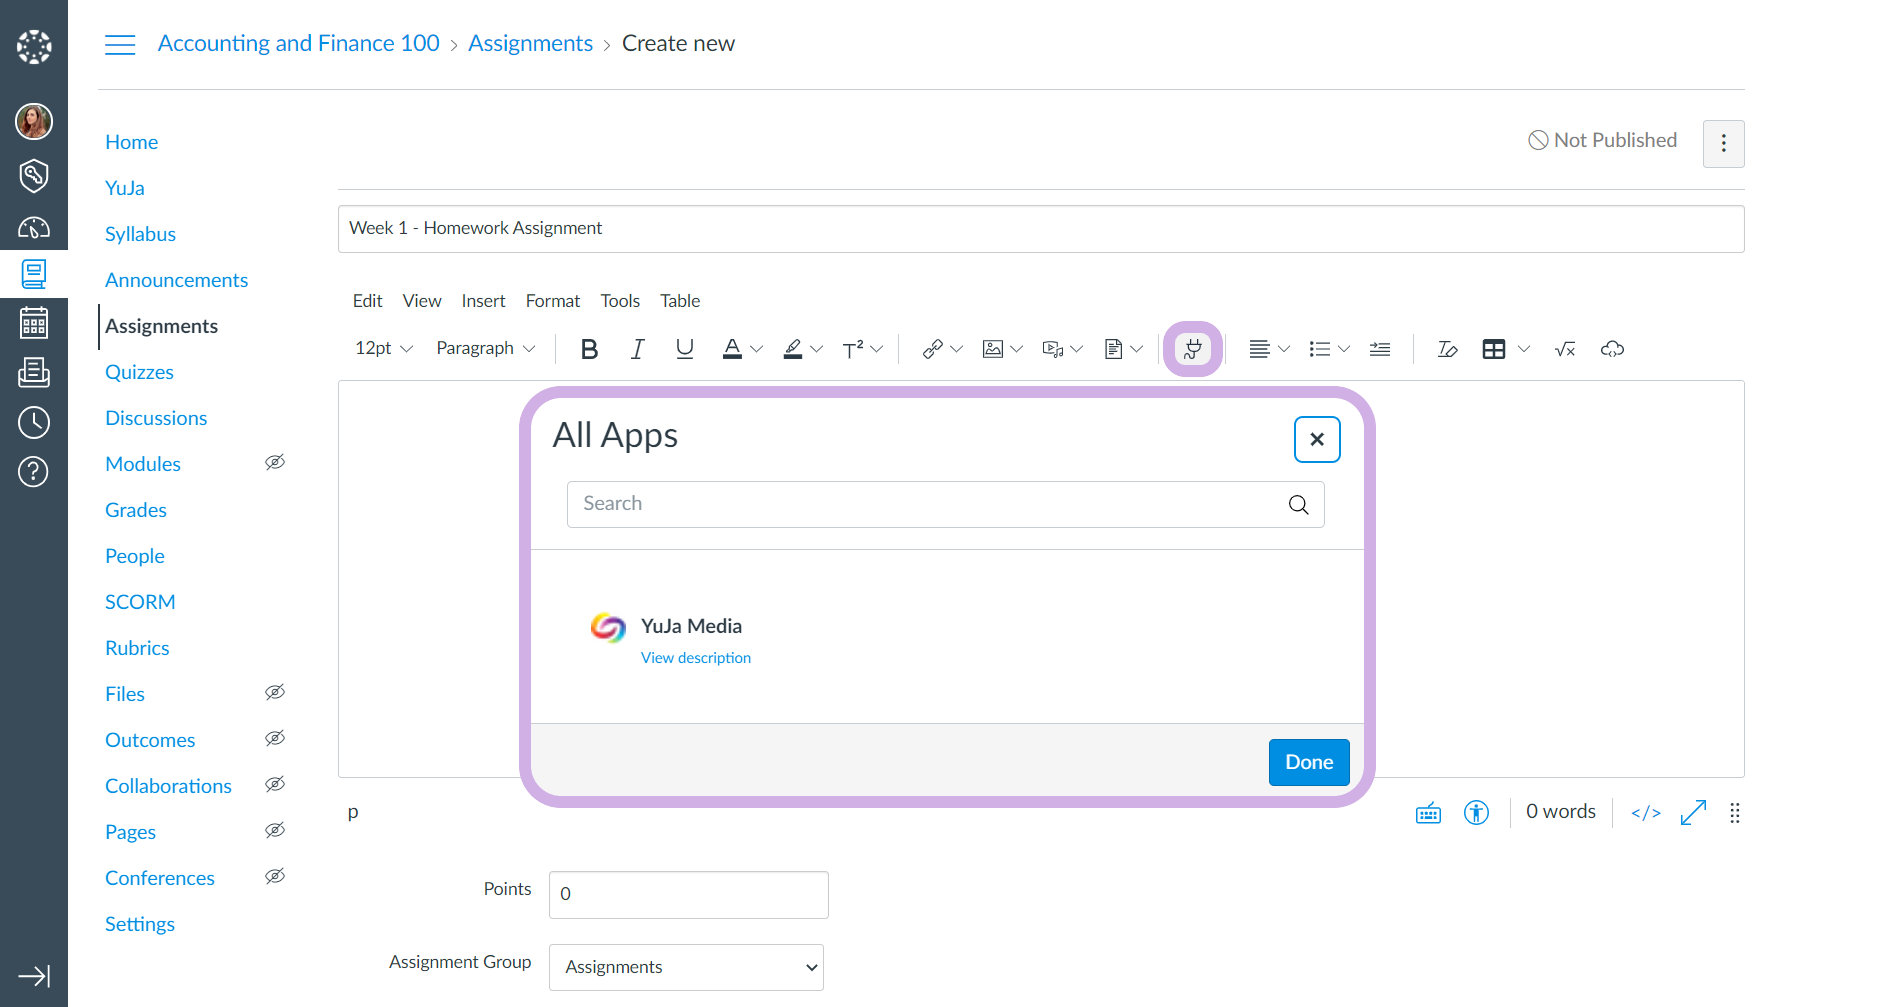Expand the Paragraph style dropdown

point(486,349)
